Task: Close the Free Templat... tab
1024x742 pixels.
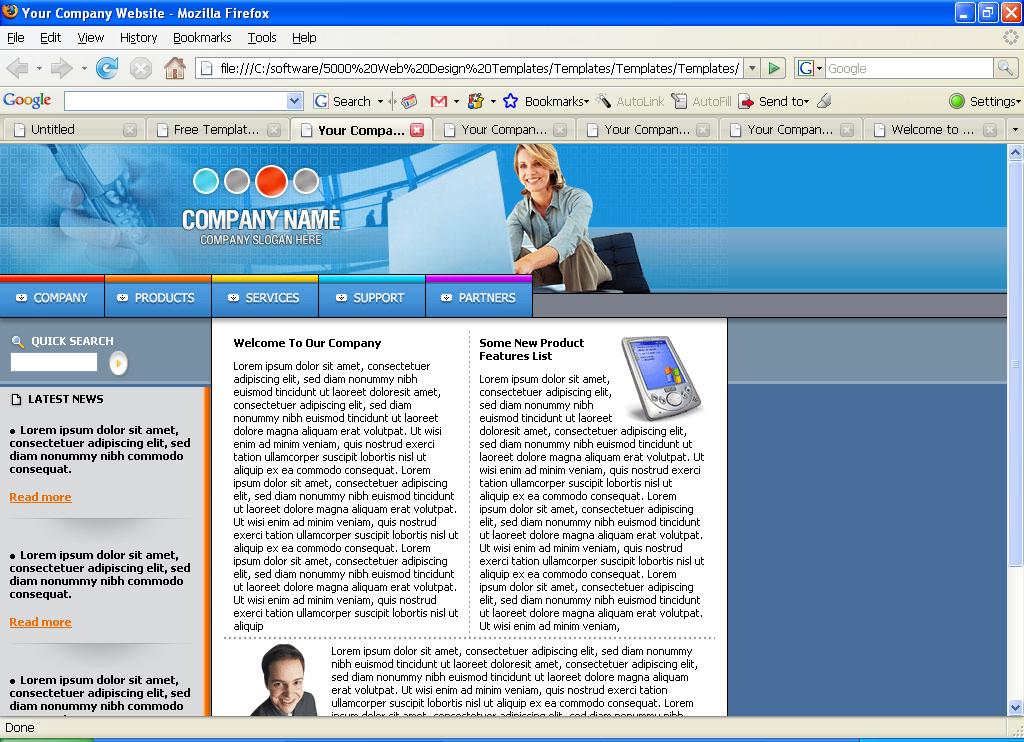Action: [x=274, y=130]
